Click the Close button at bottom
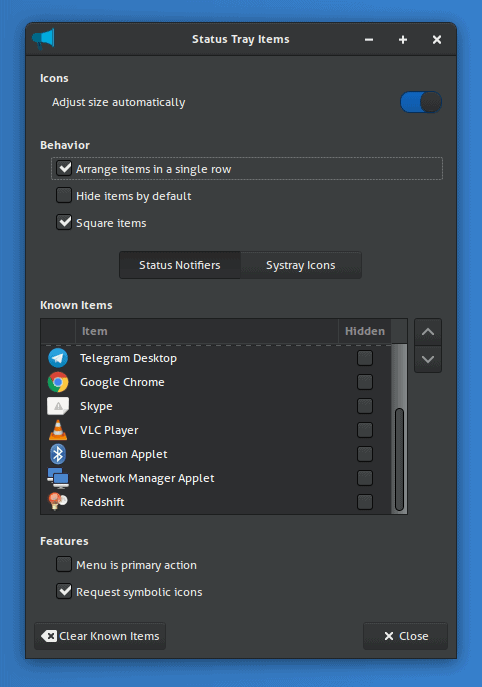This screenshot has width=482, height=687. point(405,636)
